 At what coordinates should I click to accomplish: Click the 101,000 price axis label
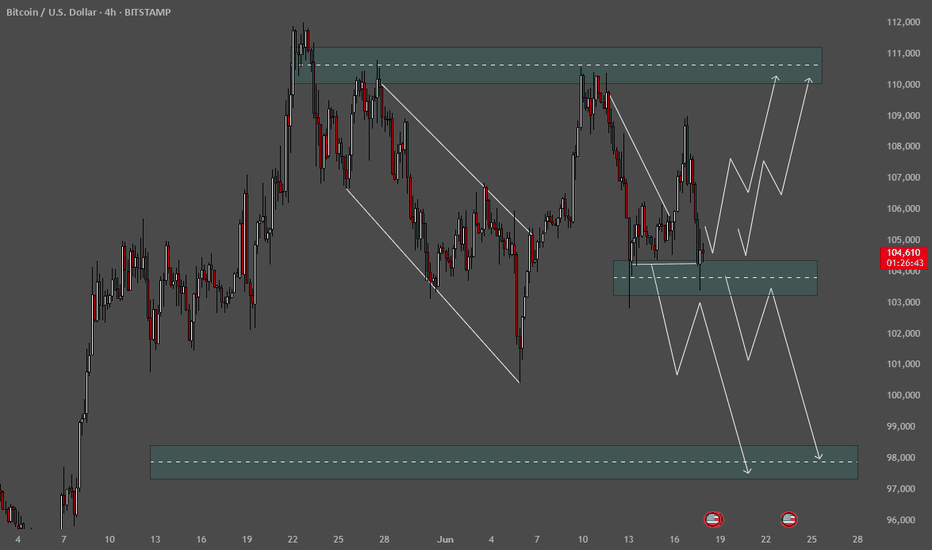903,364
